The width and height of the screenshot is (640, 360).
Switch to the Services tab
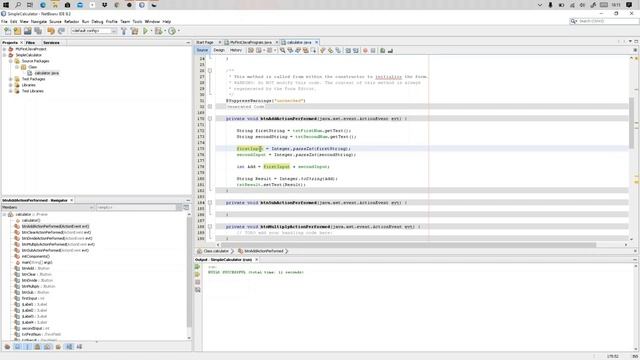point(51,42)
